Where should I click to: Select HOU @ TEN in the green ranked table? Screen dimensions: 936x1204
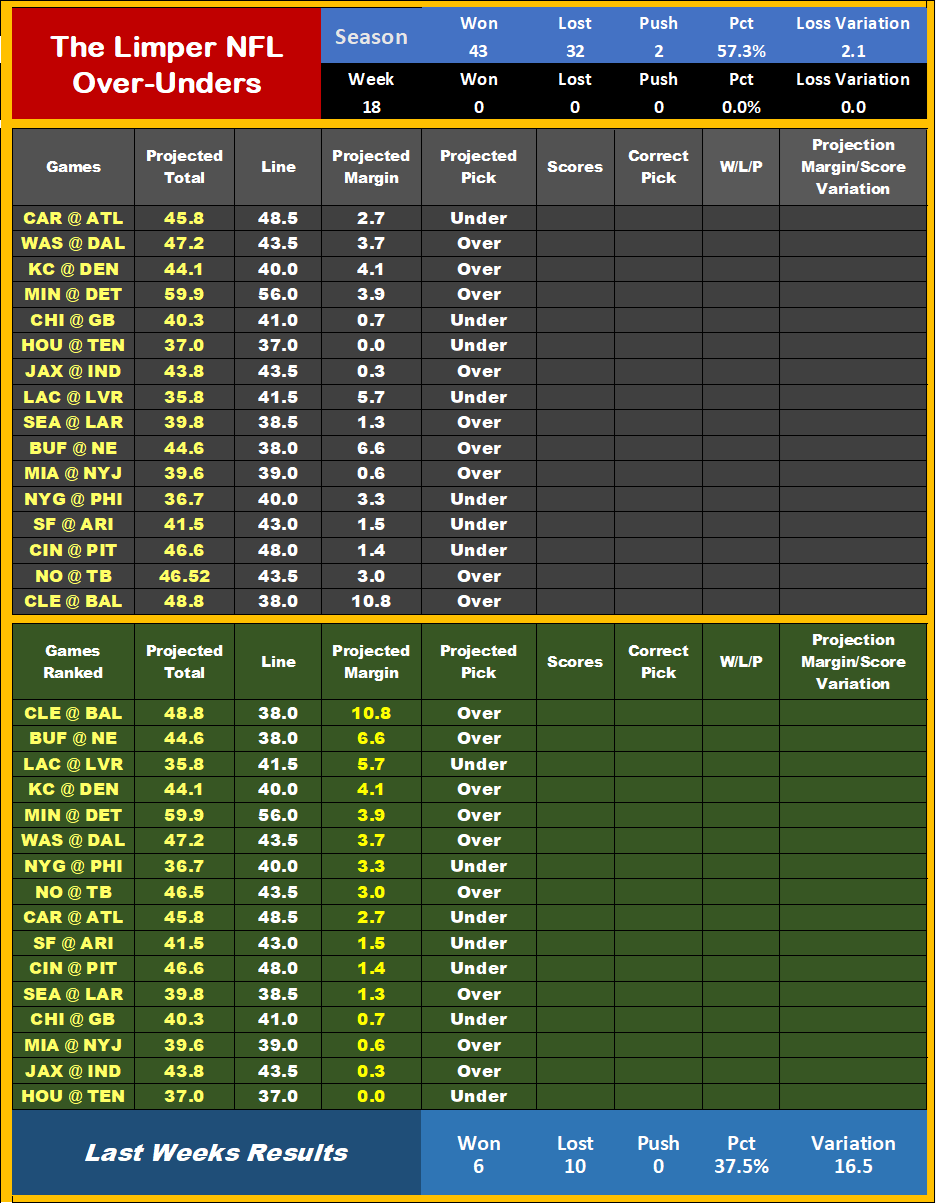point(73,1096)
